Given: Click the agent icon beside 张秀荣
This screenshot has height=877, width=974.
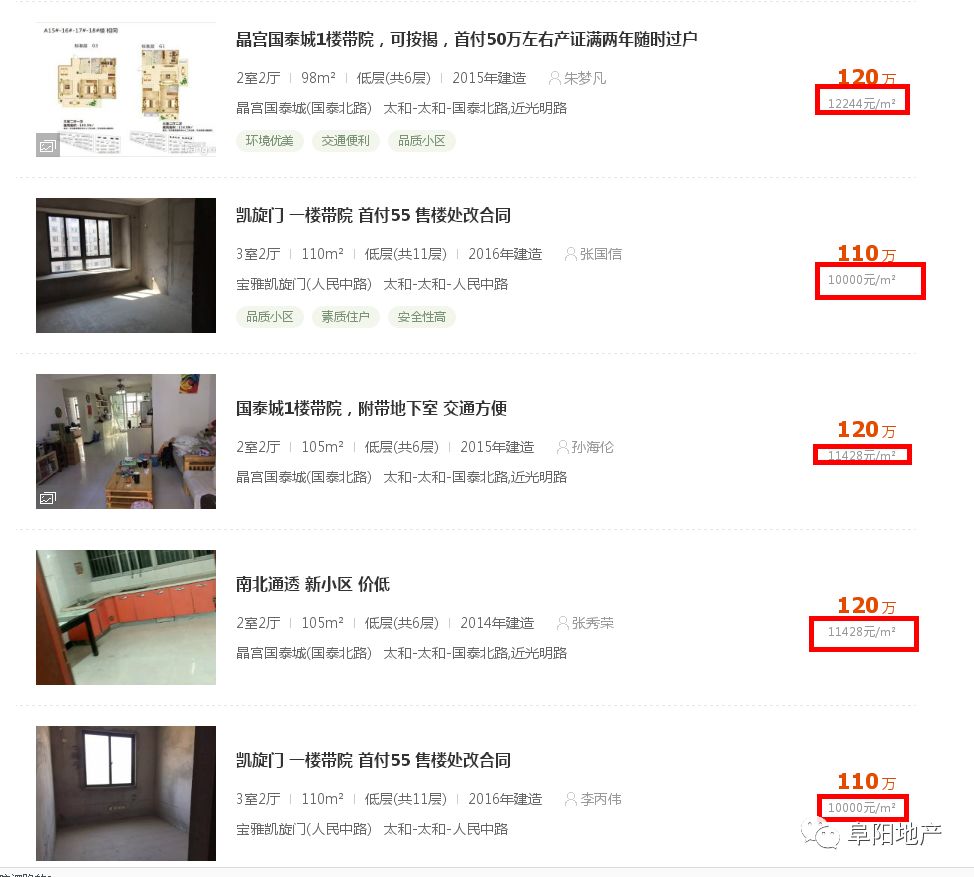Looking at the screenshot, I should [562, 623].
